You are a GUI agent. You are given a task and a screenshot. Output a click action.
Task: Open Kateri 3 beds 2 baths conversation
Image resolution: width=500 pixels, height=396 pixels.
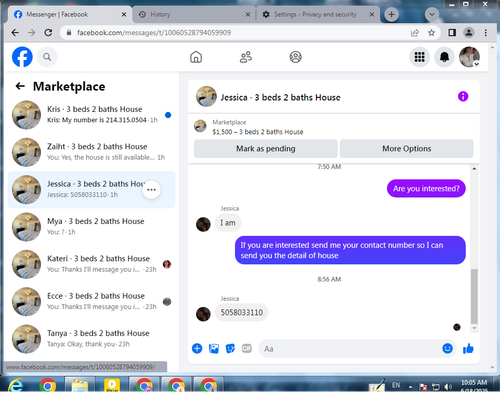click(92, 264)
